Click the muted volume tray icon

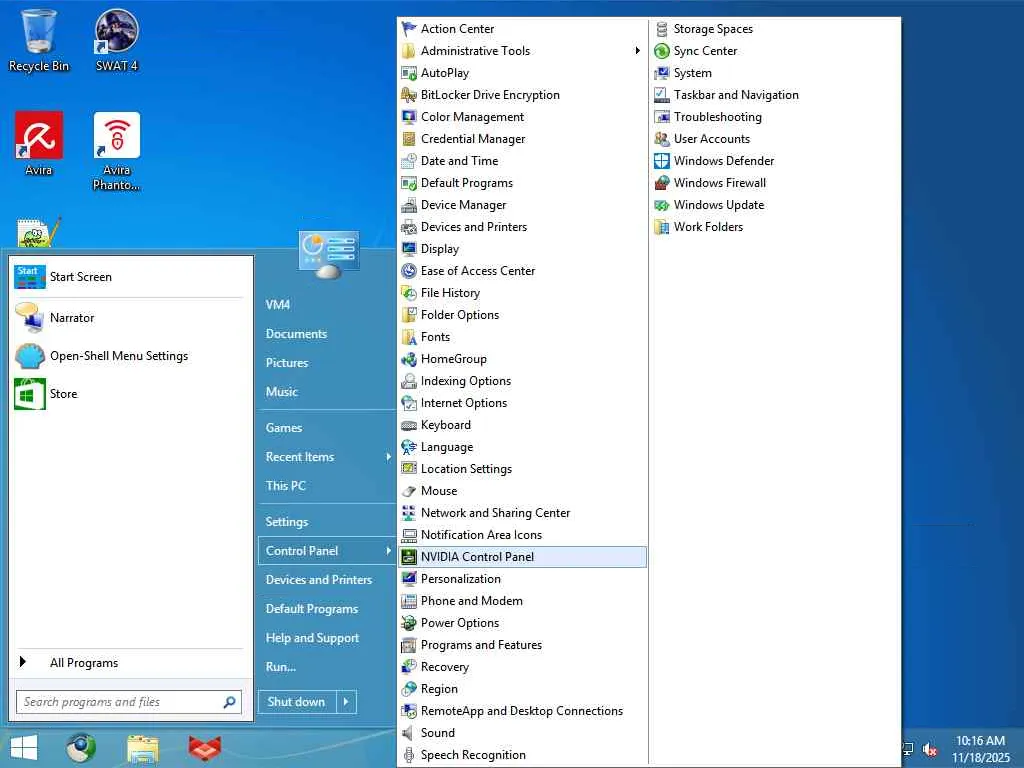coord(929,750)
